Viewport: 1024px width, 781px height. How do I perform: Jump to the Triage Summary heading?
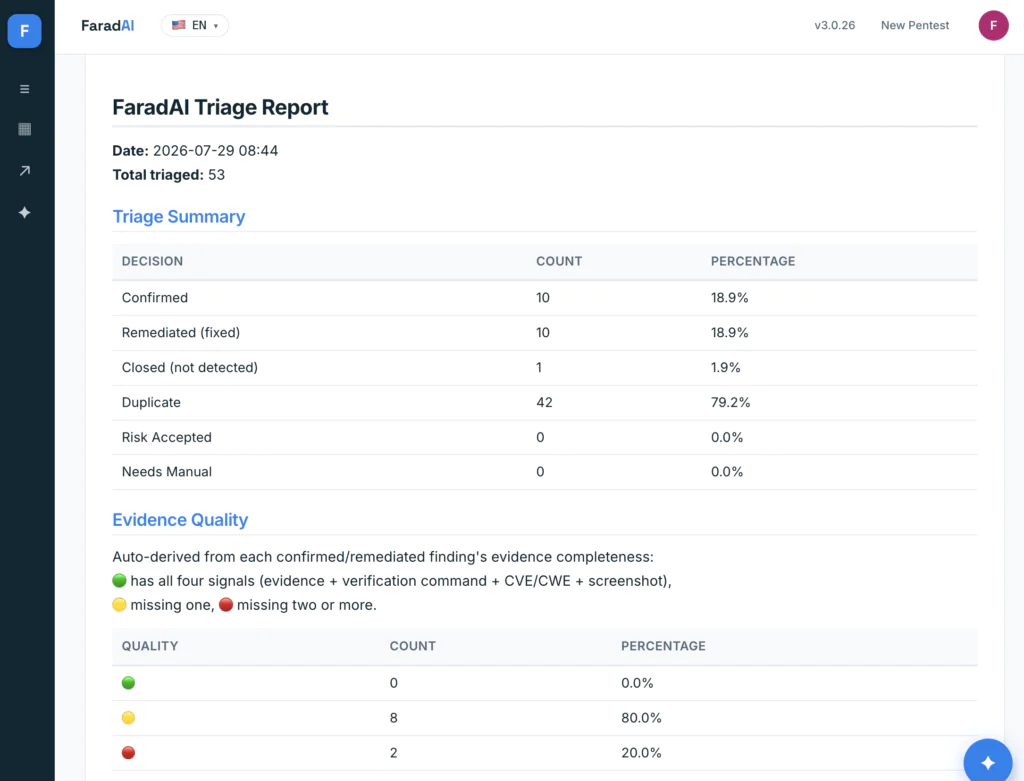178,216
